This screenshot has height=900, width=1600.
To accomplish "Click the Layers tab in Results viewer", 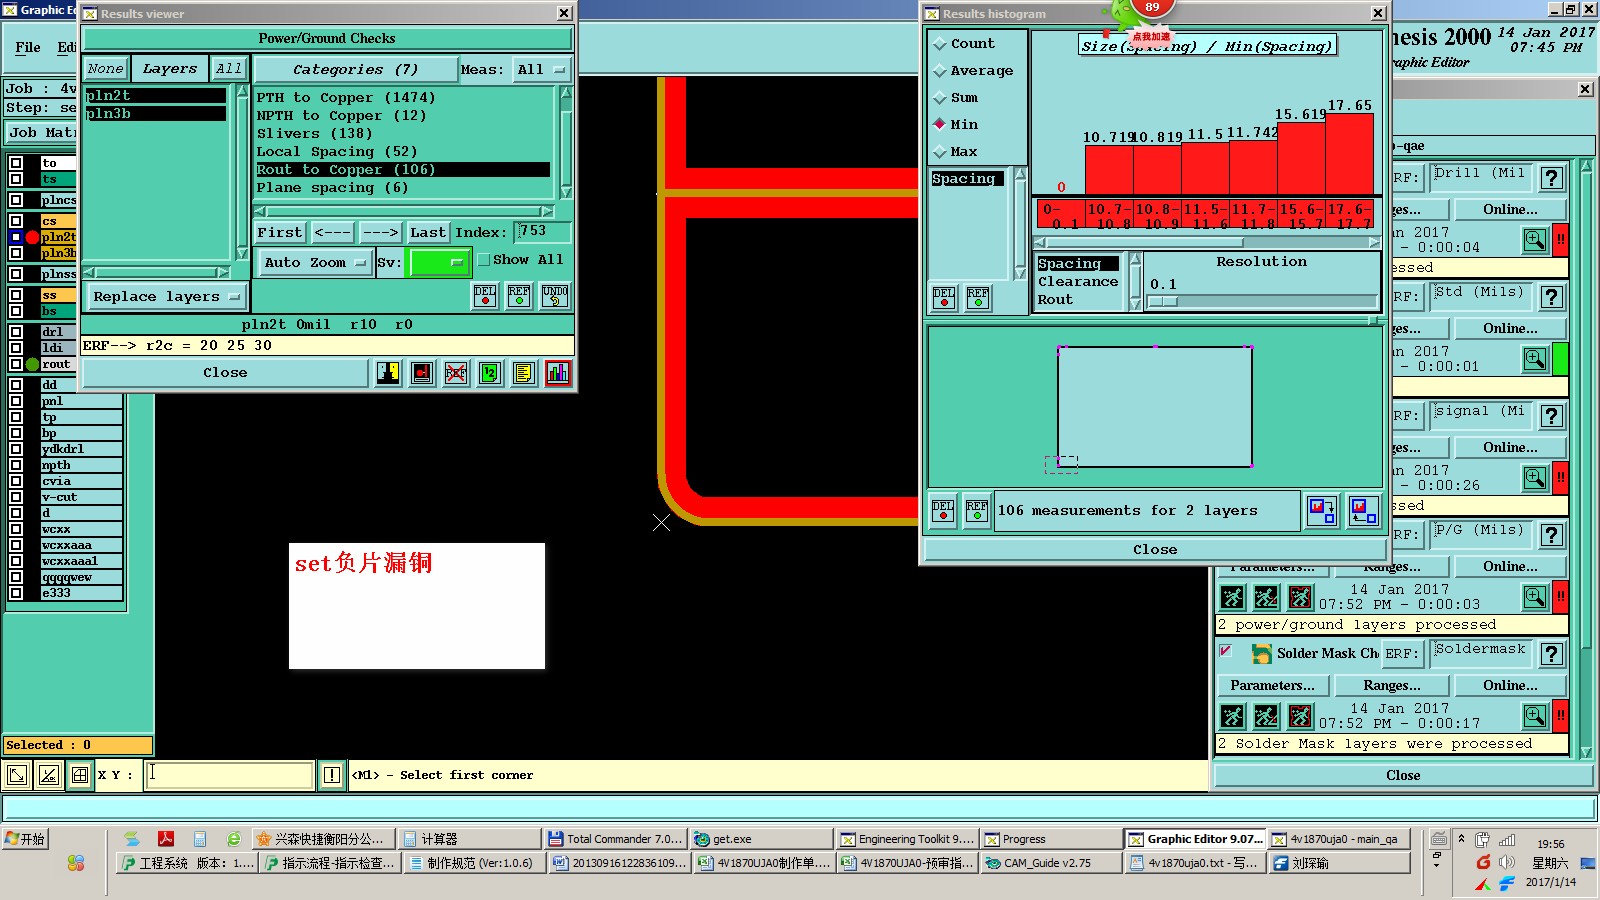I will pyautogui.click(x=170, y=69).
